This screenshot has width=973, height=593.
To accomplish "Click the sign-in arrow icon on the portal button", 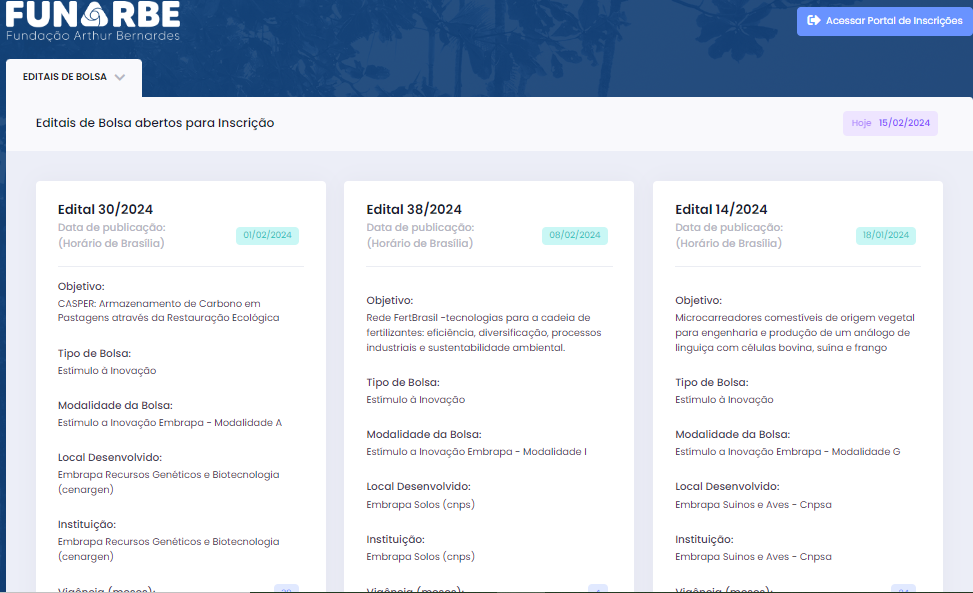I will 813,20.
